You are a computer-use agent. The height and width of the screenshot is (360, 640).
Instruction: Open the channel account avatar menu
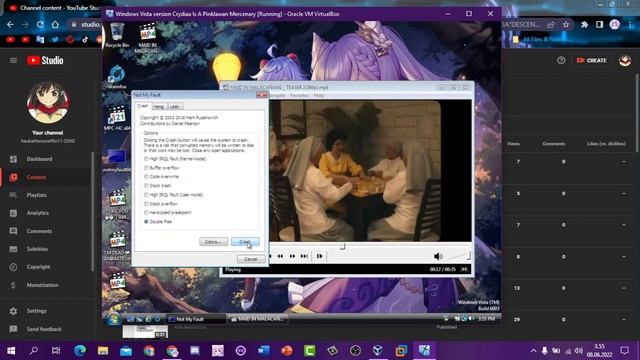click(x=625, y=60)
